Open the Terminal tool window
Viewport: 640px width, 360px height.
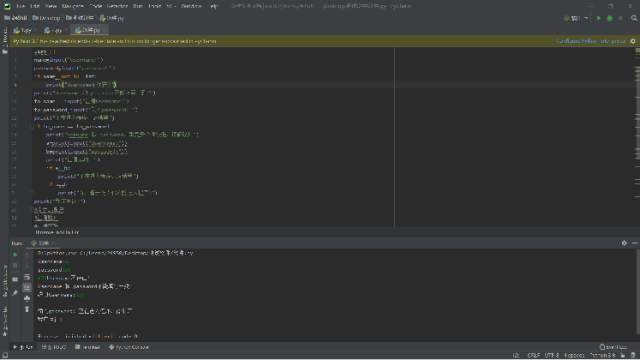pos(88,347)
